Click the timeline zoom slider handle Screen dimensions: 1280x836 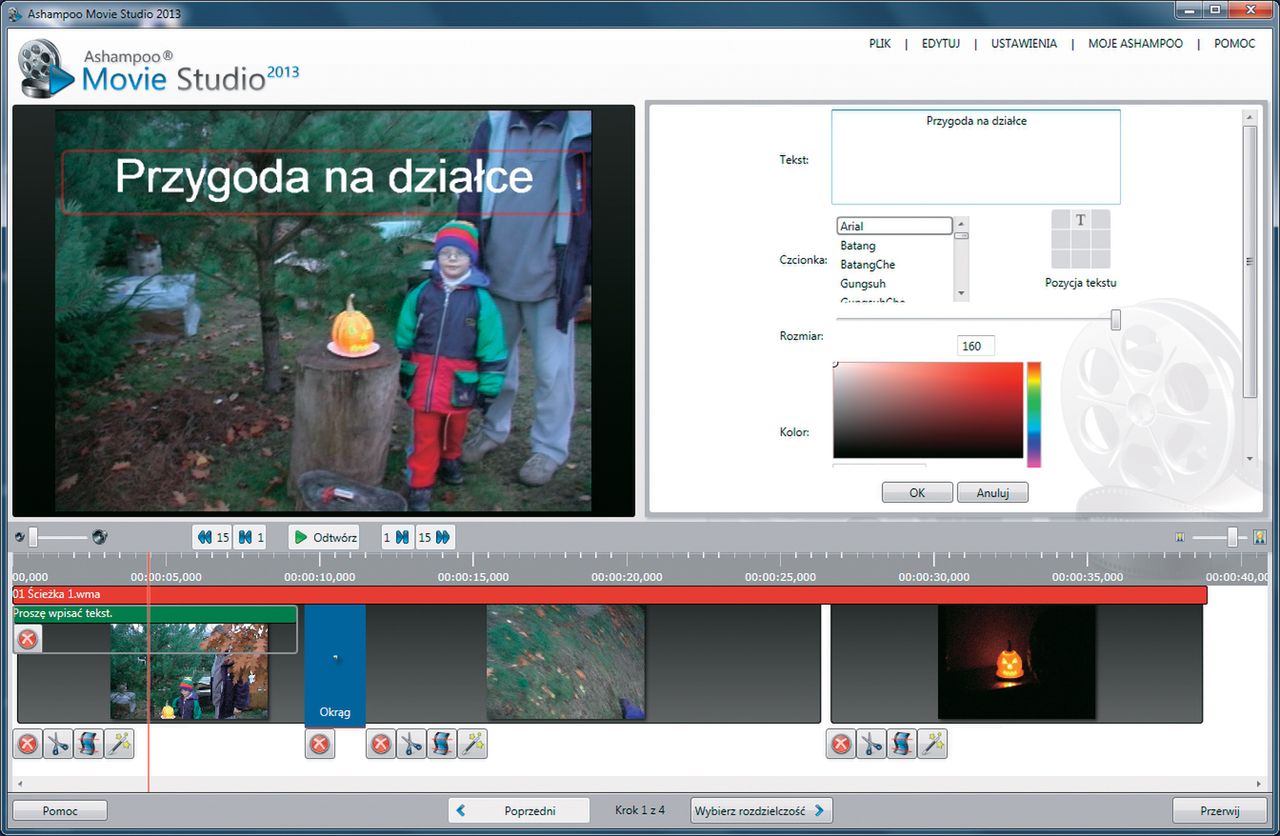[x=1233, y=537]
